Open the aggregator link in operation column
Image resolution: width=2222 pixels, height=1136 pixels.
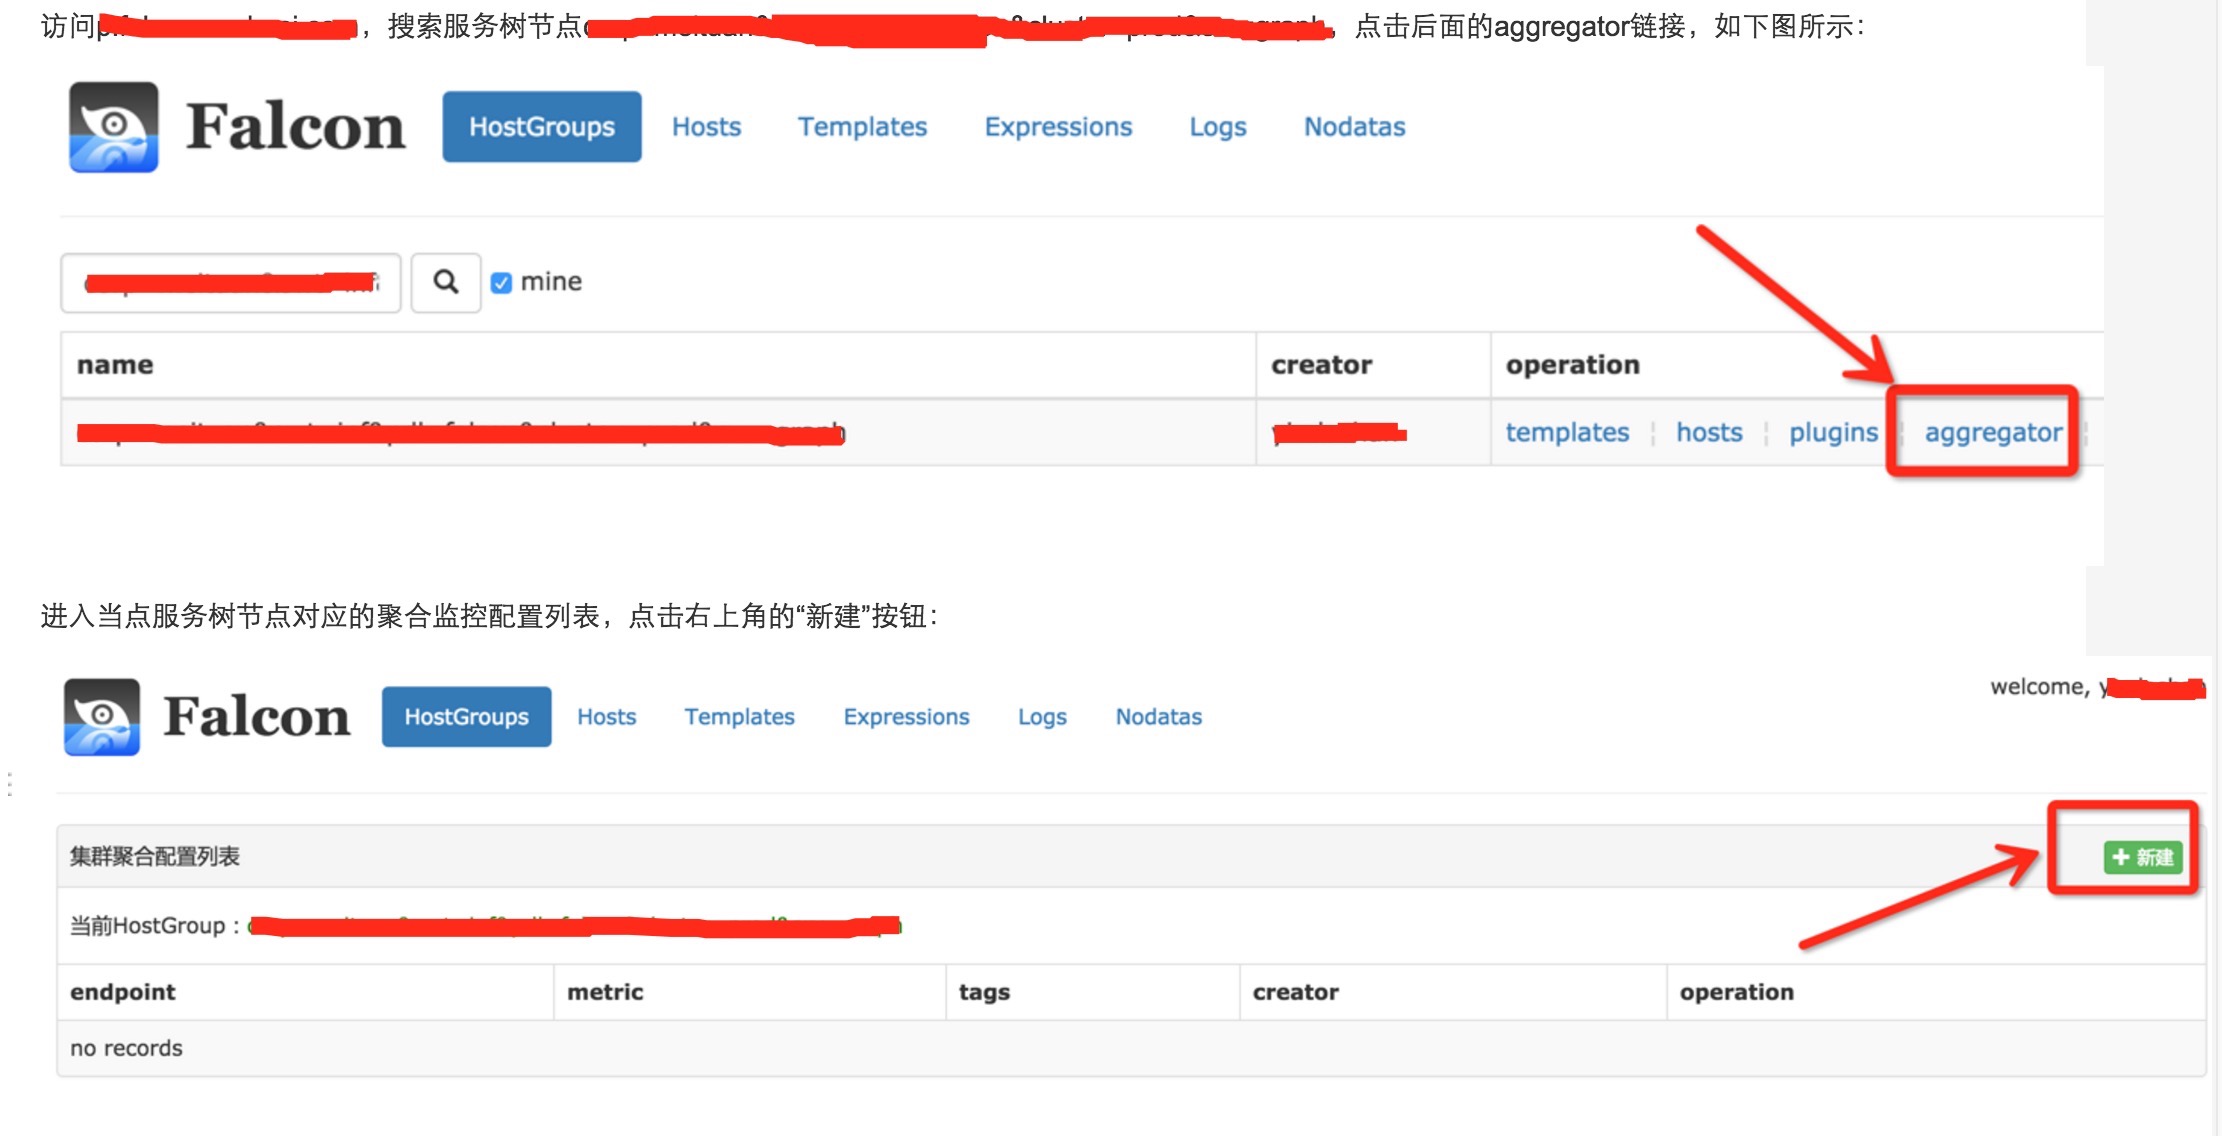coord(1992,432)
